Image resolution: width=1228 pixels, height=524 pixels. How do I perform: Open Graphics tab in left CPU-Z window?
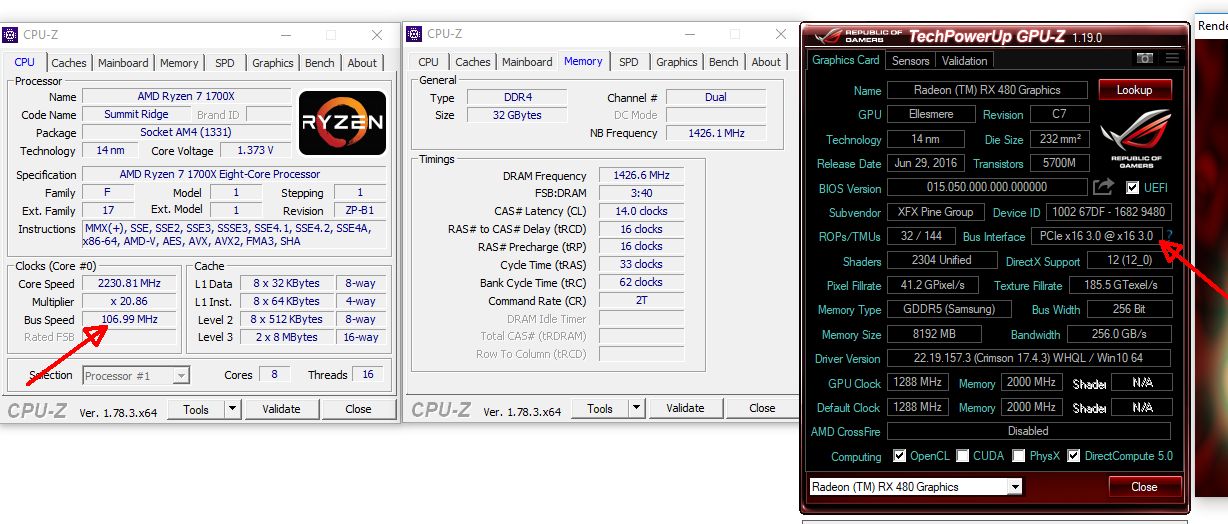273,63
